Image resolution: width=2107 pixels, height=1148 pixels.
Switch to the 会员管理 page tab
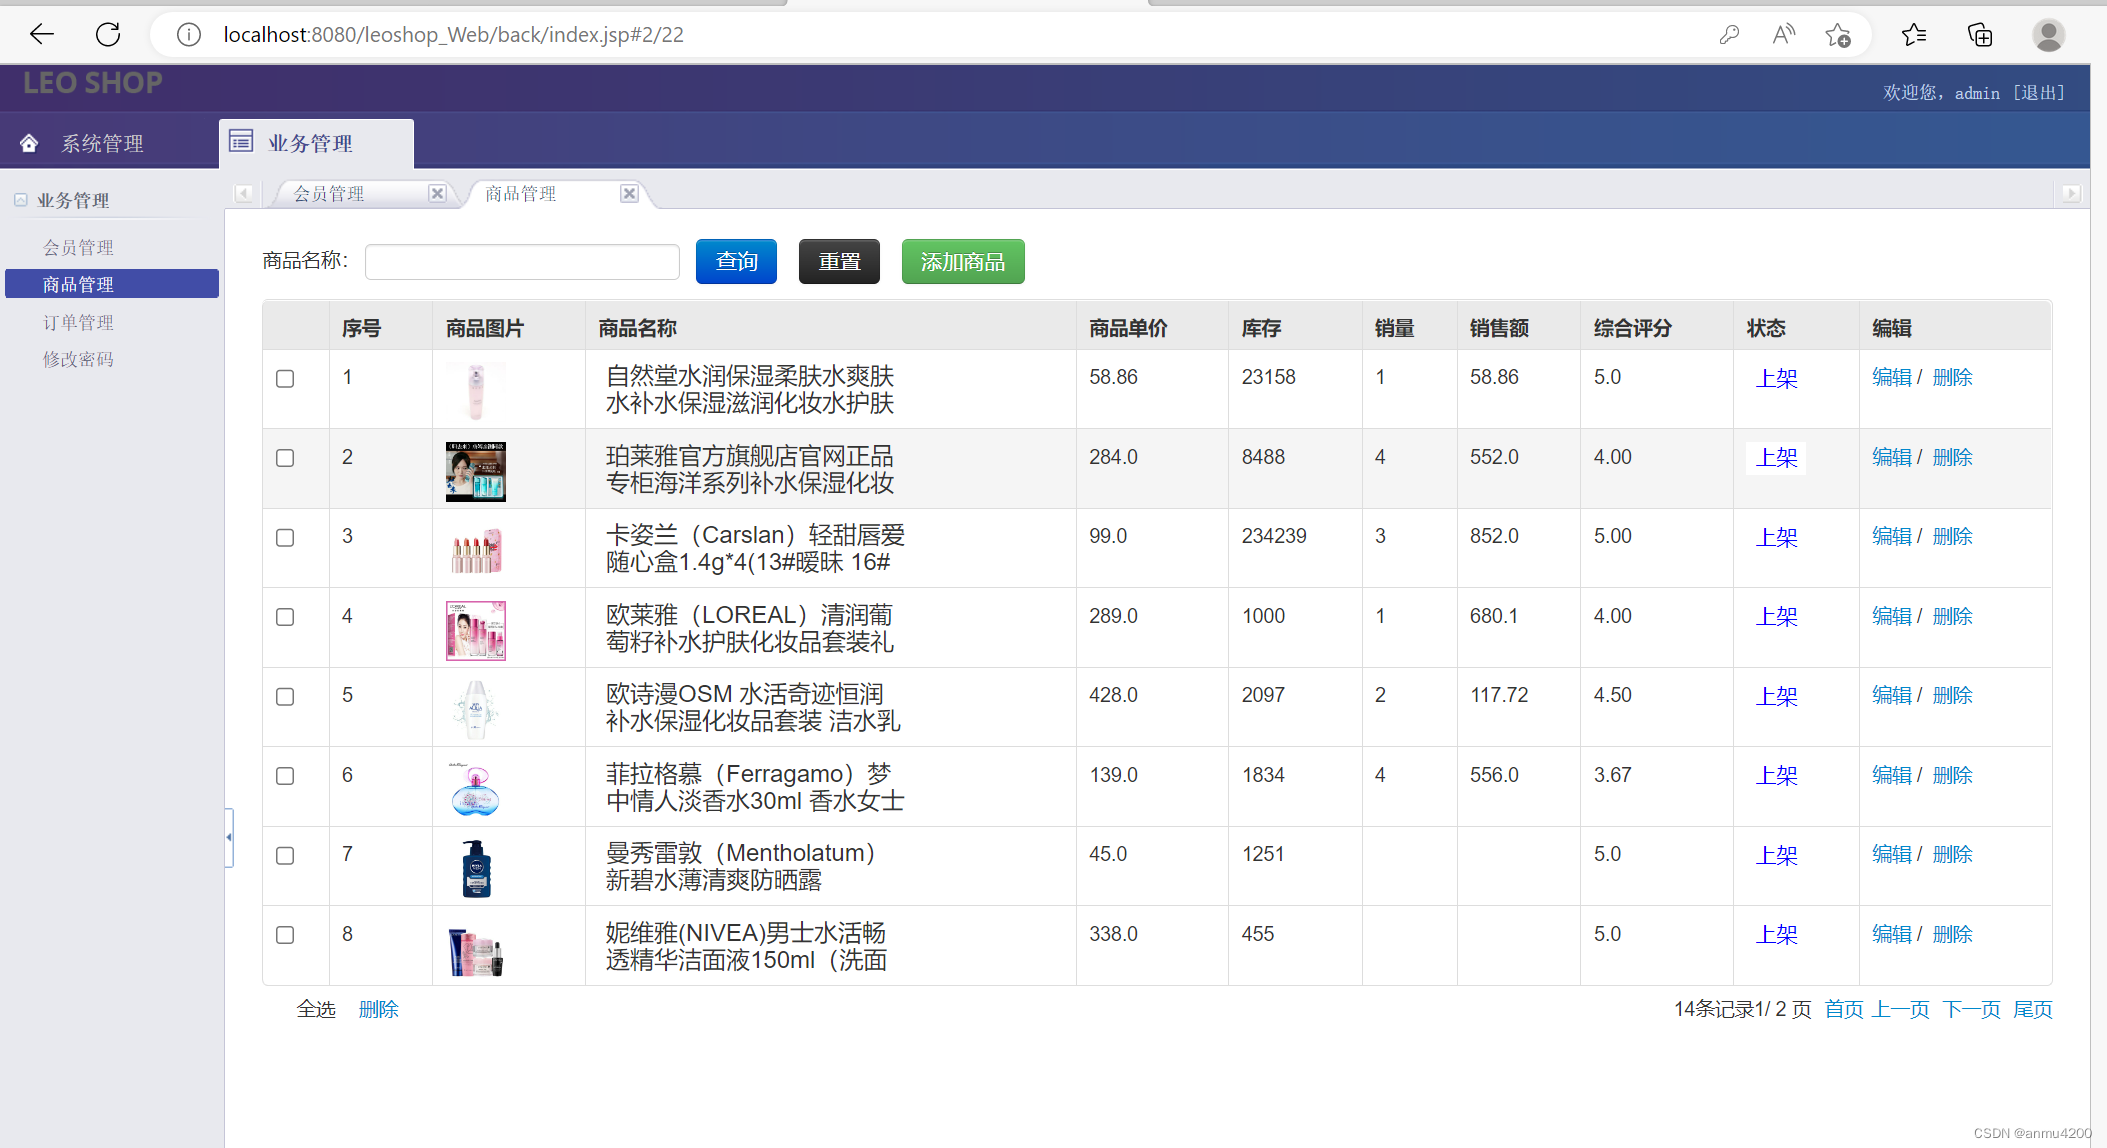(x=329, y=193)
